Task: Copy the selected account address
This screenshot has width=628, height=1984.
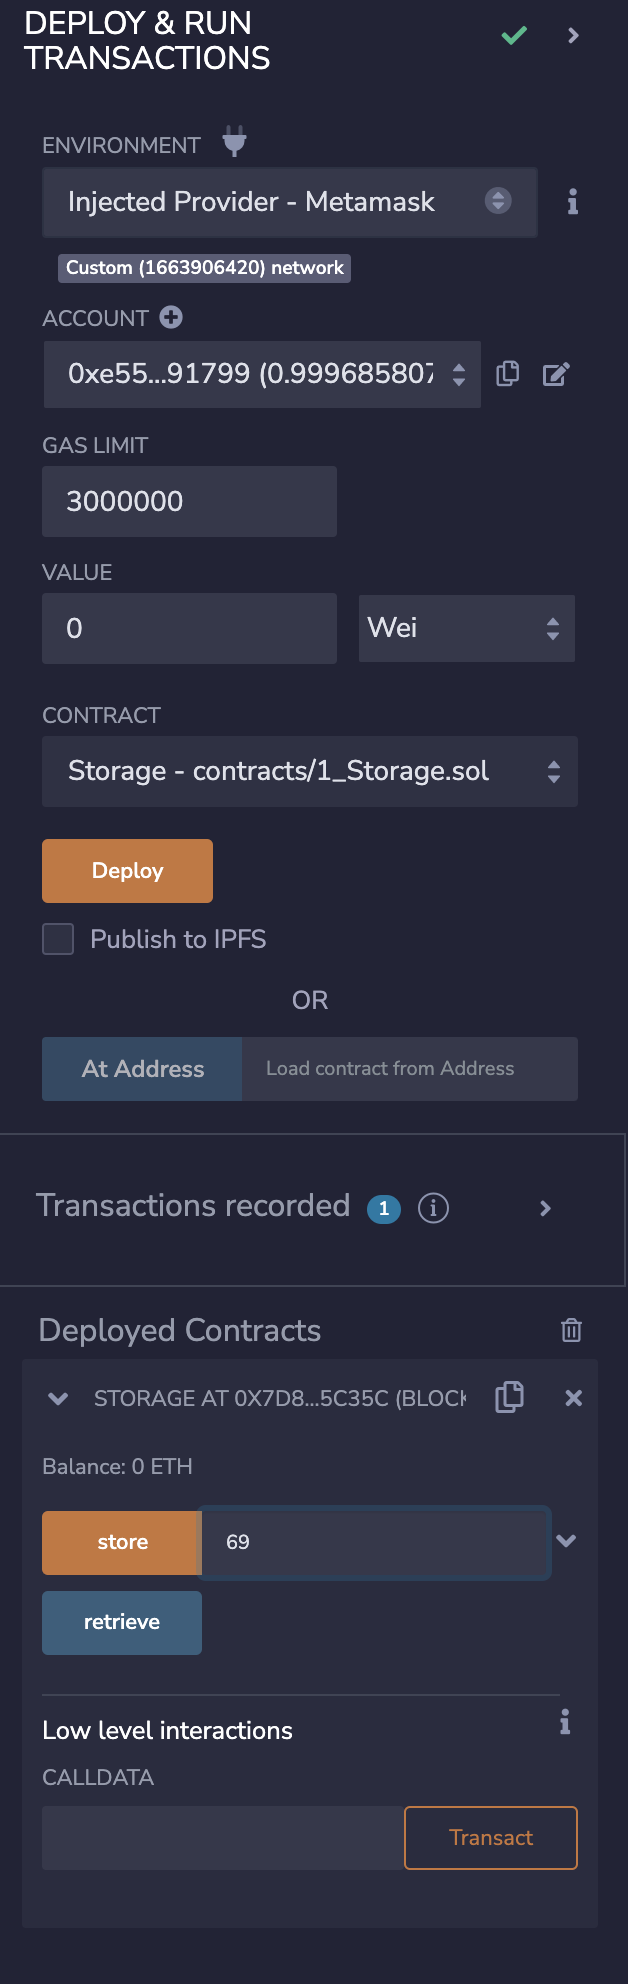Action: [508, 374]
